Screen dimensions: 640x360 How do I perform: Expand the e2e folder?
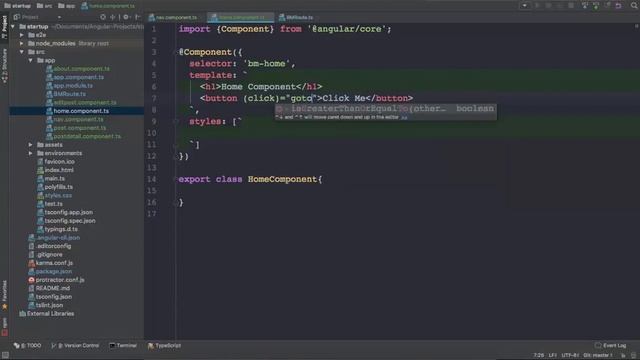click(x=22, y=35)
